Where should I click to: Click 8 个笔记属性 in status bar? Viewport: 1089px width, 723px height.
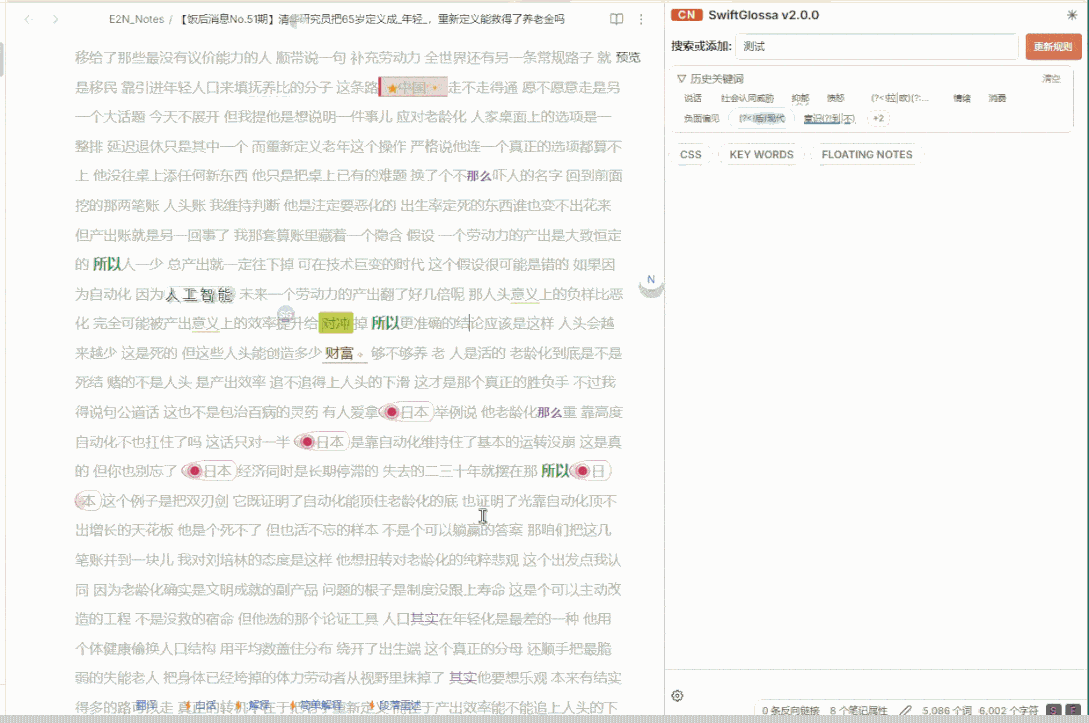coord(858,710)
